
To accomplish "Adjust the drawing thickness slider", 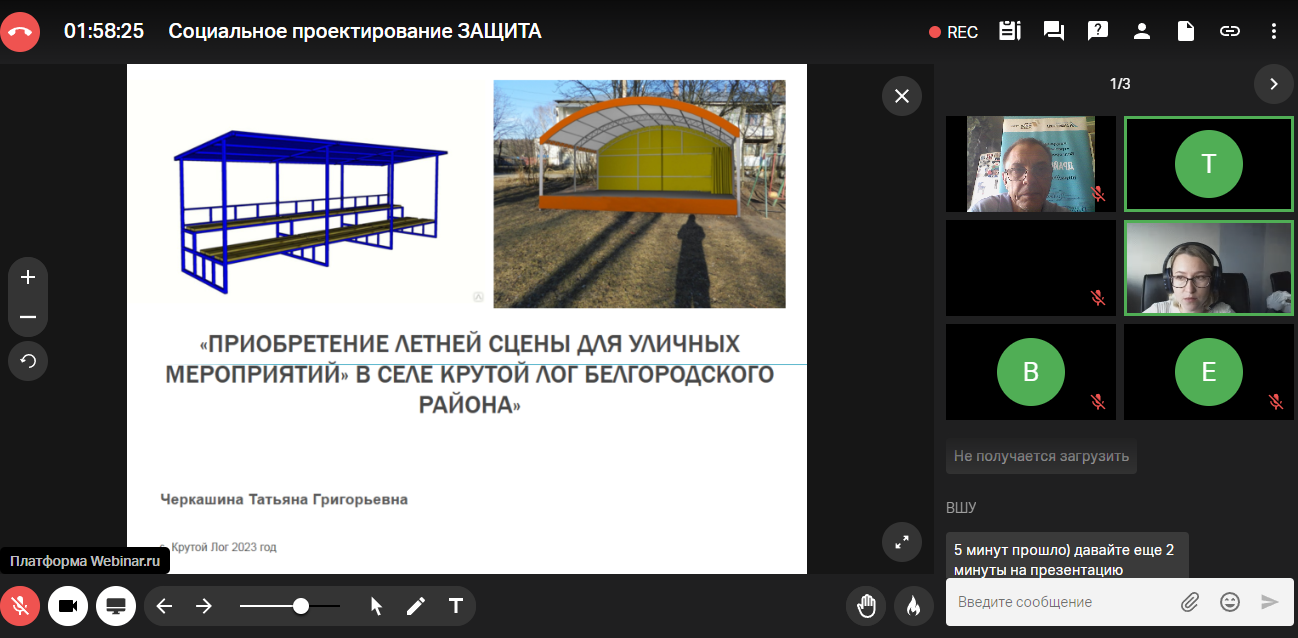I will 300,606.
